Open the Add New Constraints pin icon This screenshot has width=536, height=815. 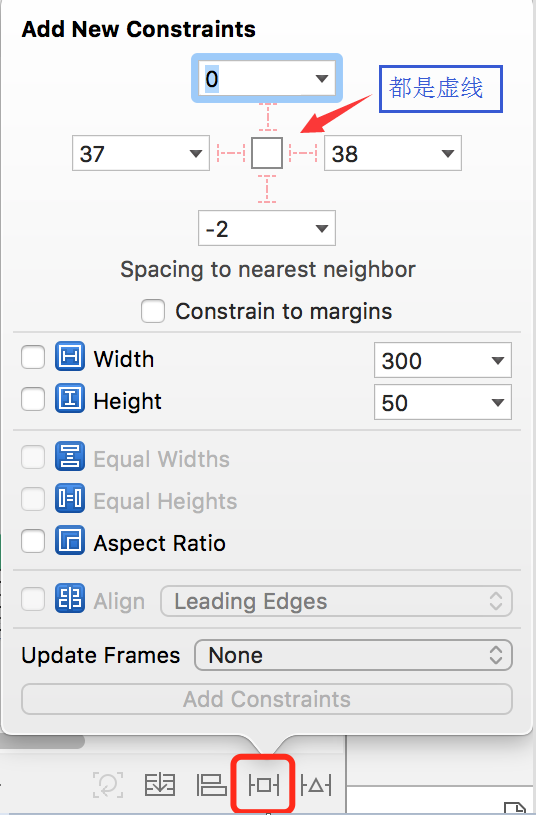264,784
